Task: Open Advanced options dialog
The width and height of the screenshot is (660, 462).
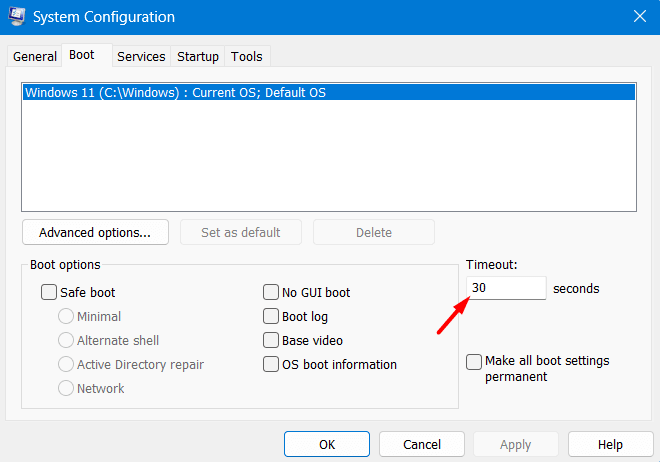Action: 96,232
